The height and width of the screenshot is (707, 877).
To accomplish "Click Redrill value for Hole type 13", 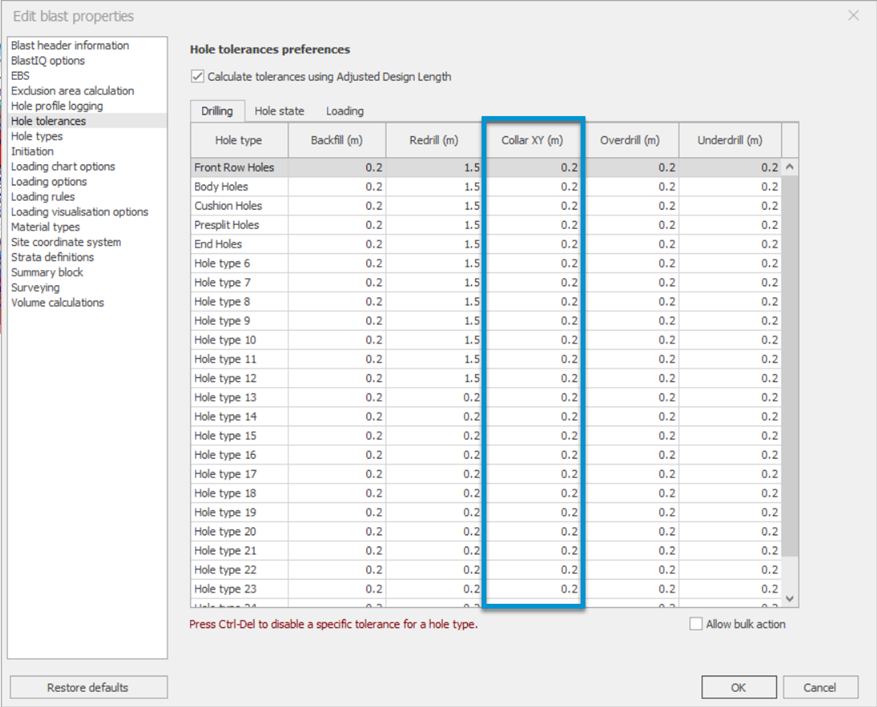I will (x=435, y=397).
